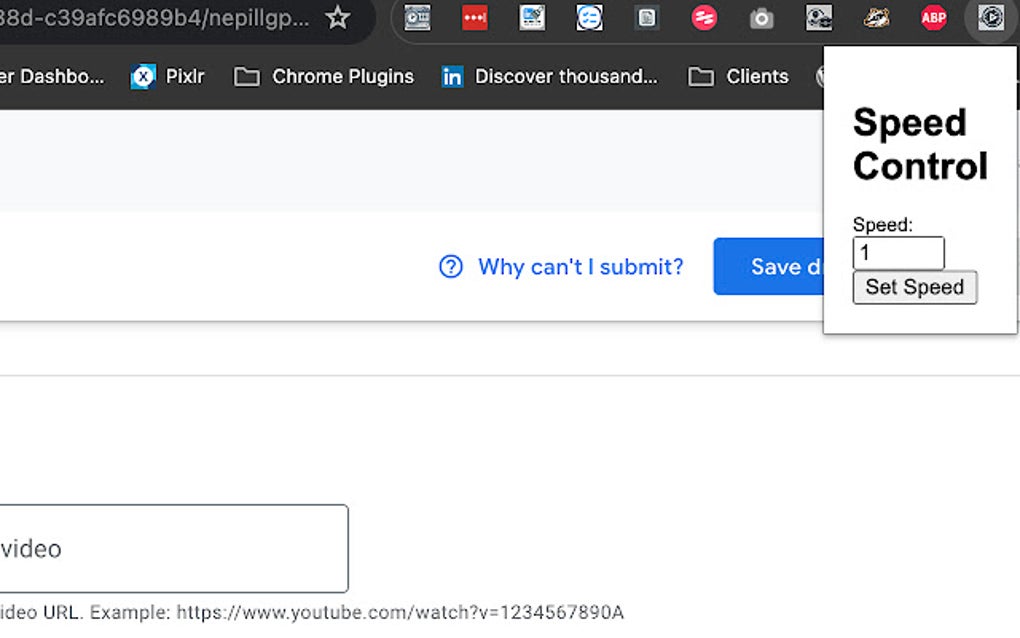The image size is (1020, 638).
Task: Open the Discover thousand LinkedIn bookmark
Action: (x=550, y=76)
